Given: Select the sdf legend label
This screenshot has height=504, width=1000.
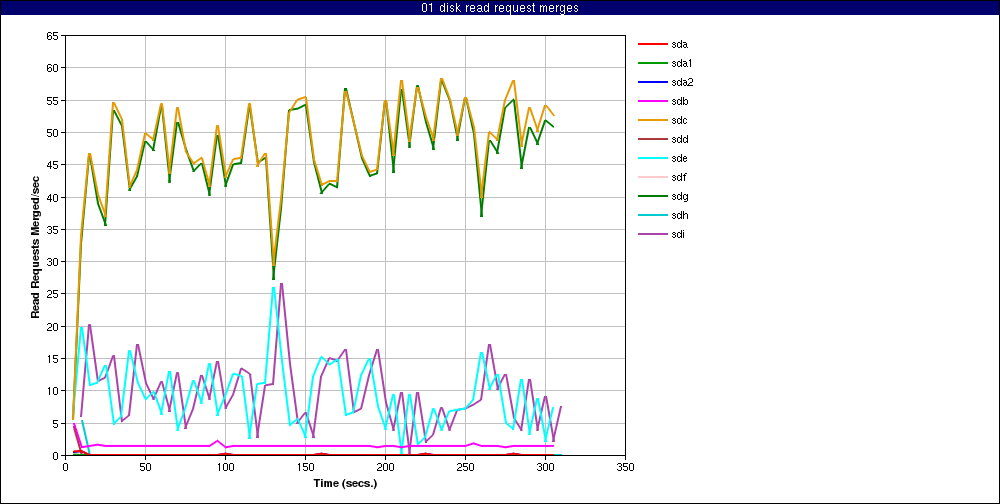Looking at the screenshot, I should pyautogui.click(x=679, y=177).
